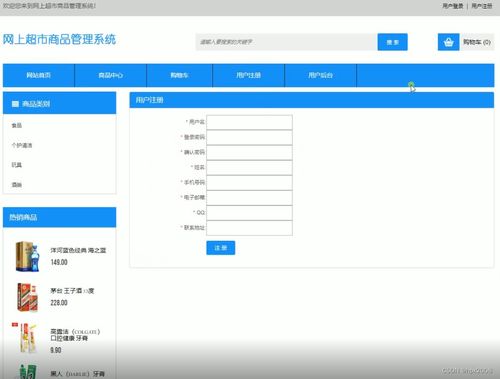The width and height of the screenshot is (500, 379).
Task: Click the 确认密码 input field
Action: click(249, 153)
